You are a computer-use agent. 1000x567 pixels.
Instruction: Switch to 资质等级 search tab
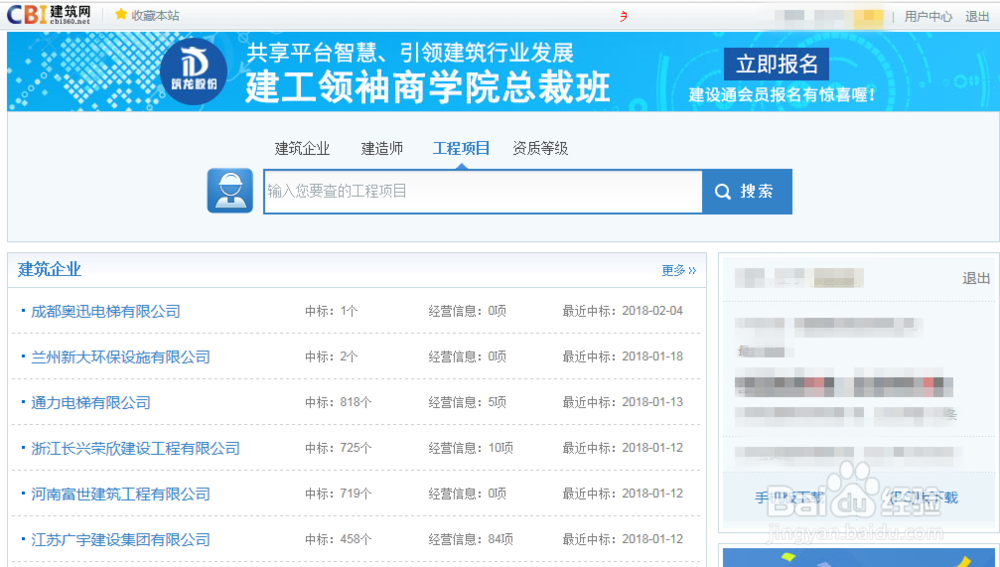(540, 149)
